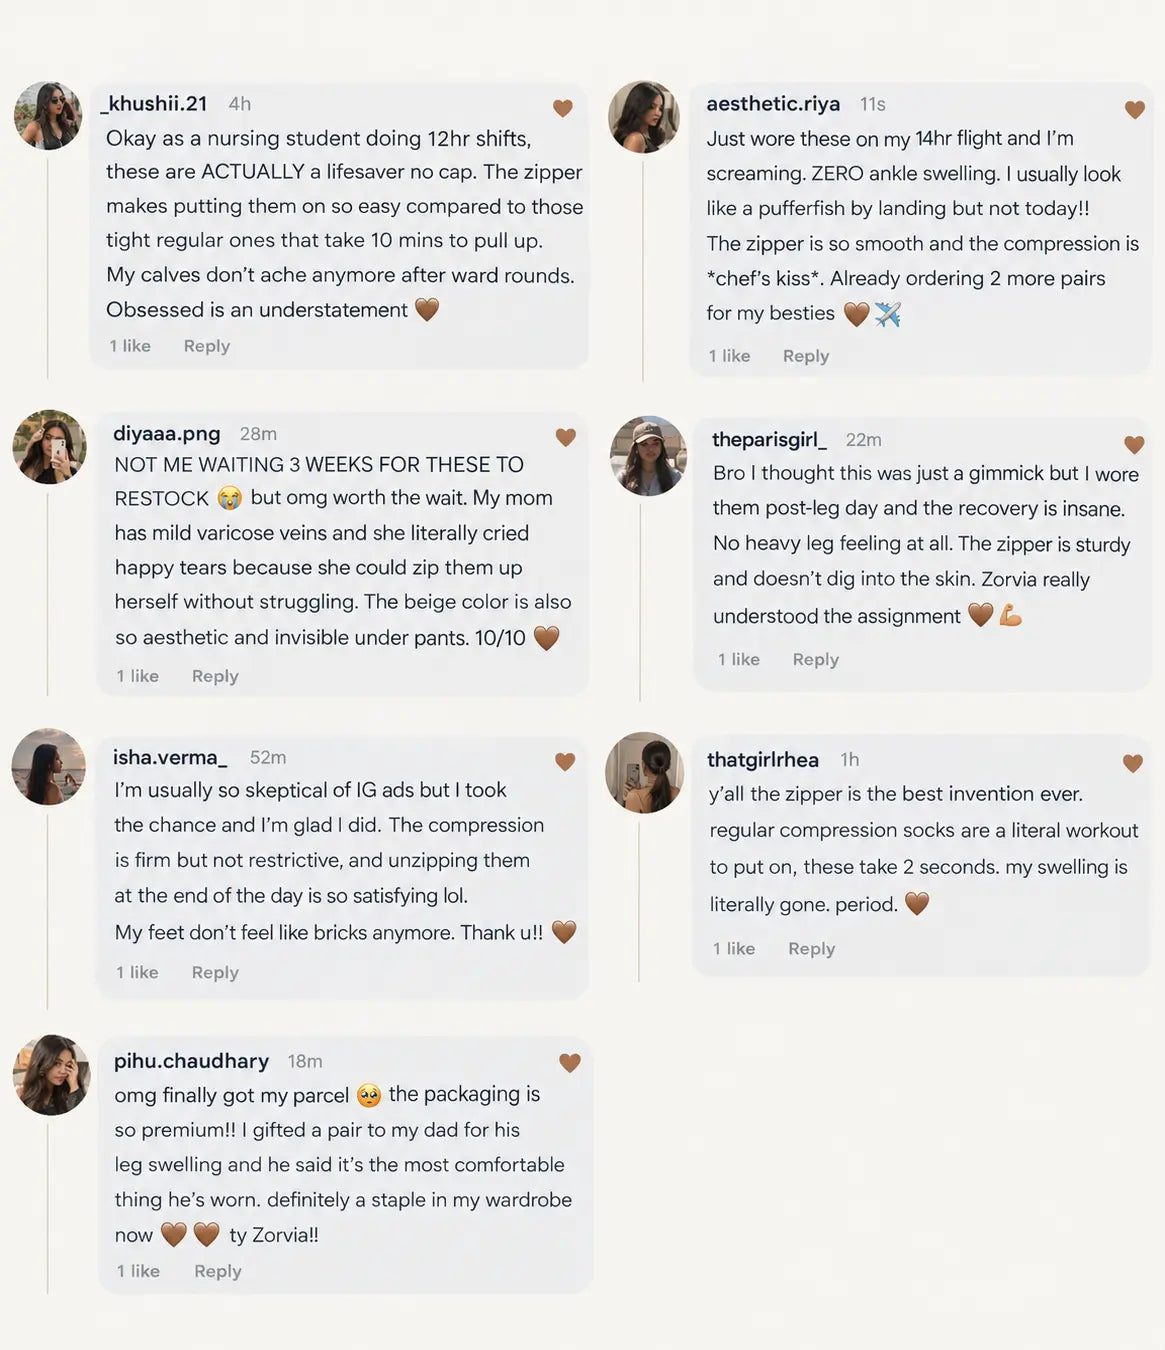Click the heart icon on isha.verma_'s comment
Image resolution: width=1165 pixels, height=1350 pixels.
(565, 762)
